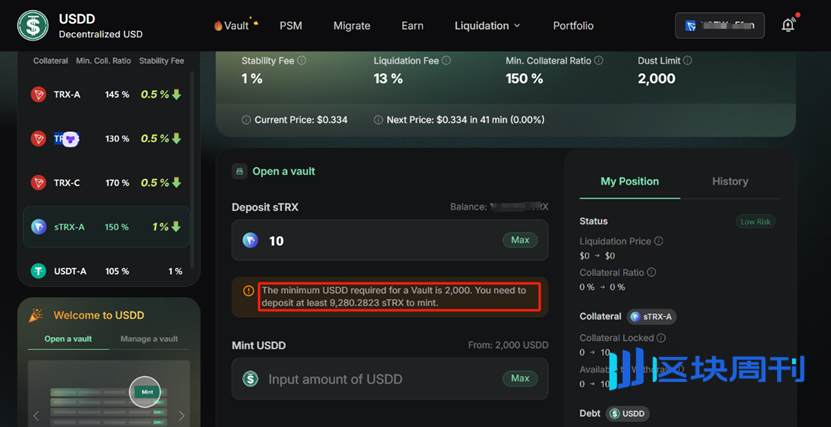Open the connected wallet address button
Screen dimensions: 831x427
pos(720,25)
